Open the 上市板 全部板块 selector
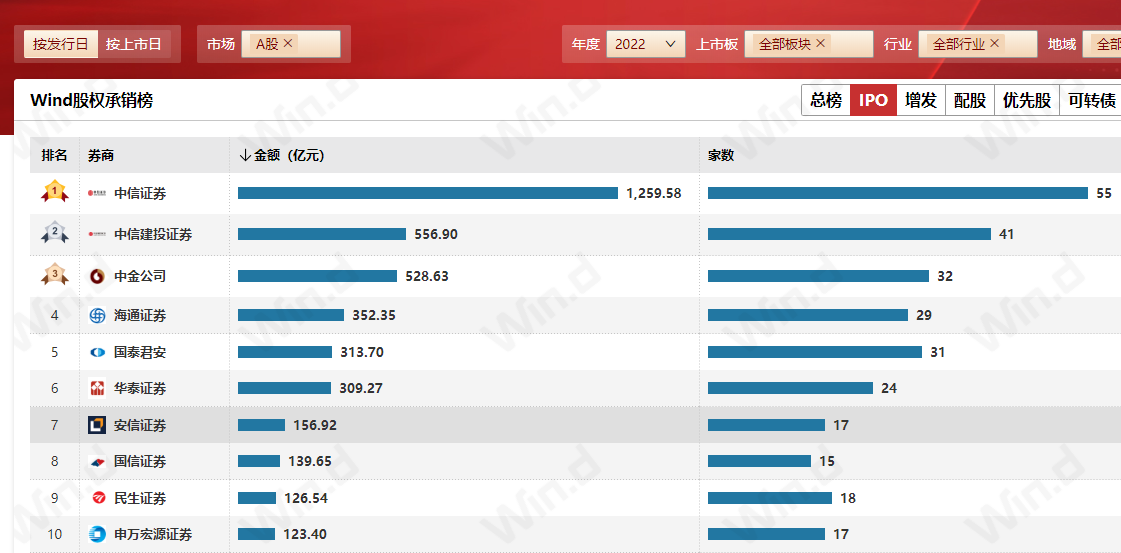 click(808, 44)
